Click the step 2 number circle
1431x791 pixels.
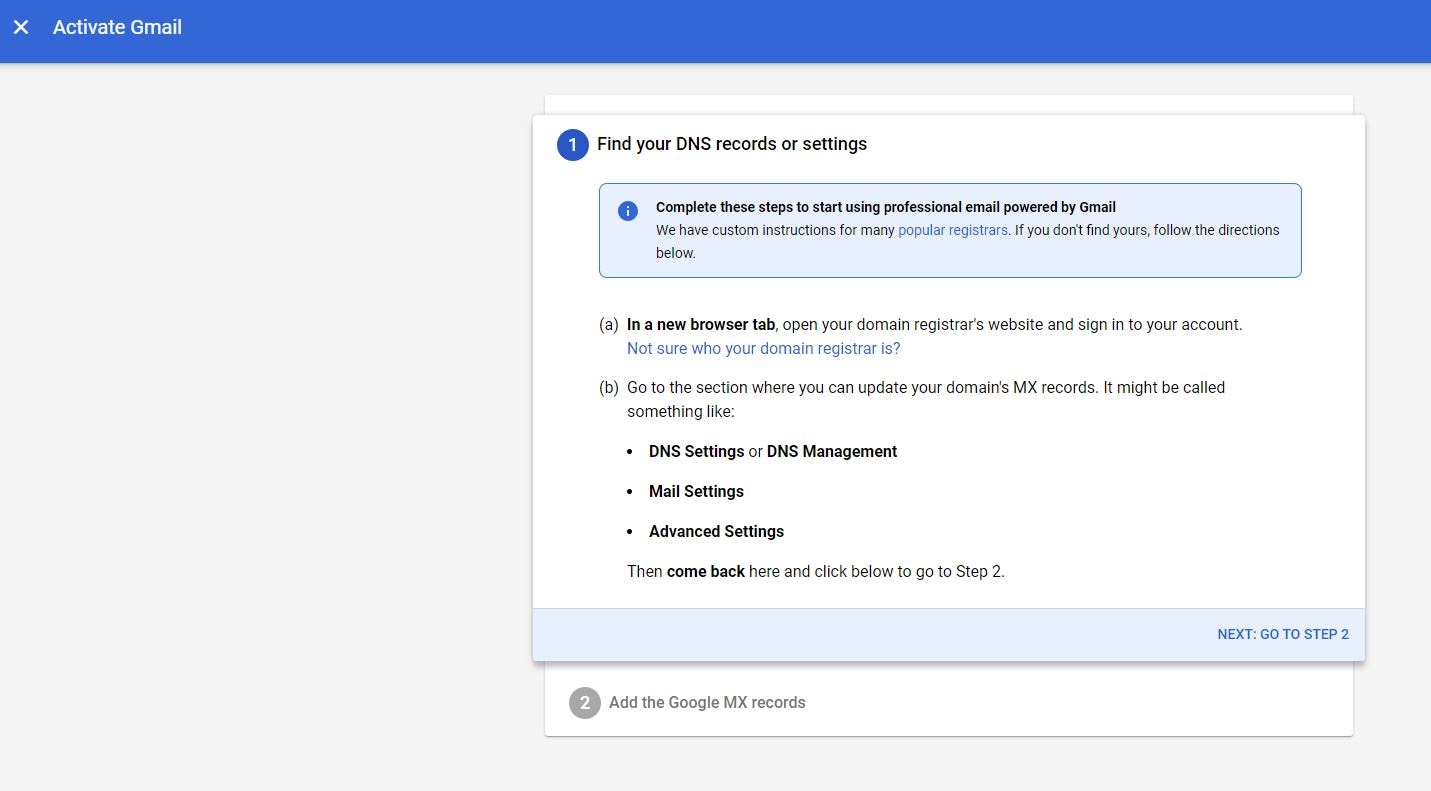pyautogui.click(x=584, y=703)
